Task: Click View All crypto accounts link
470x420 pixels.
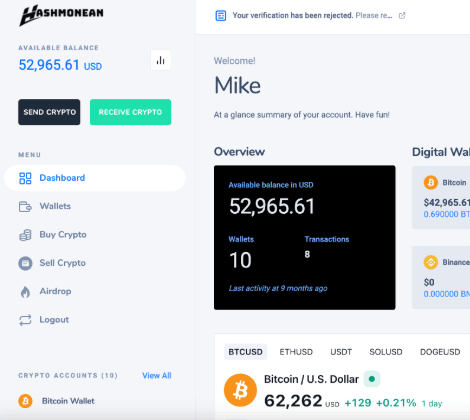Action: (157, 376)
